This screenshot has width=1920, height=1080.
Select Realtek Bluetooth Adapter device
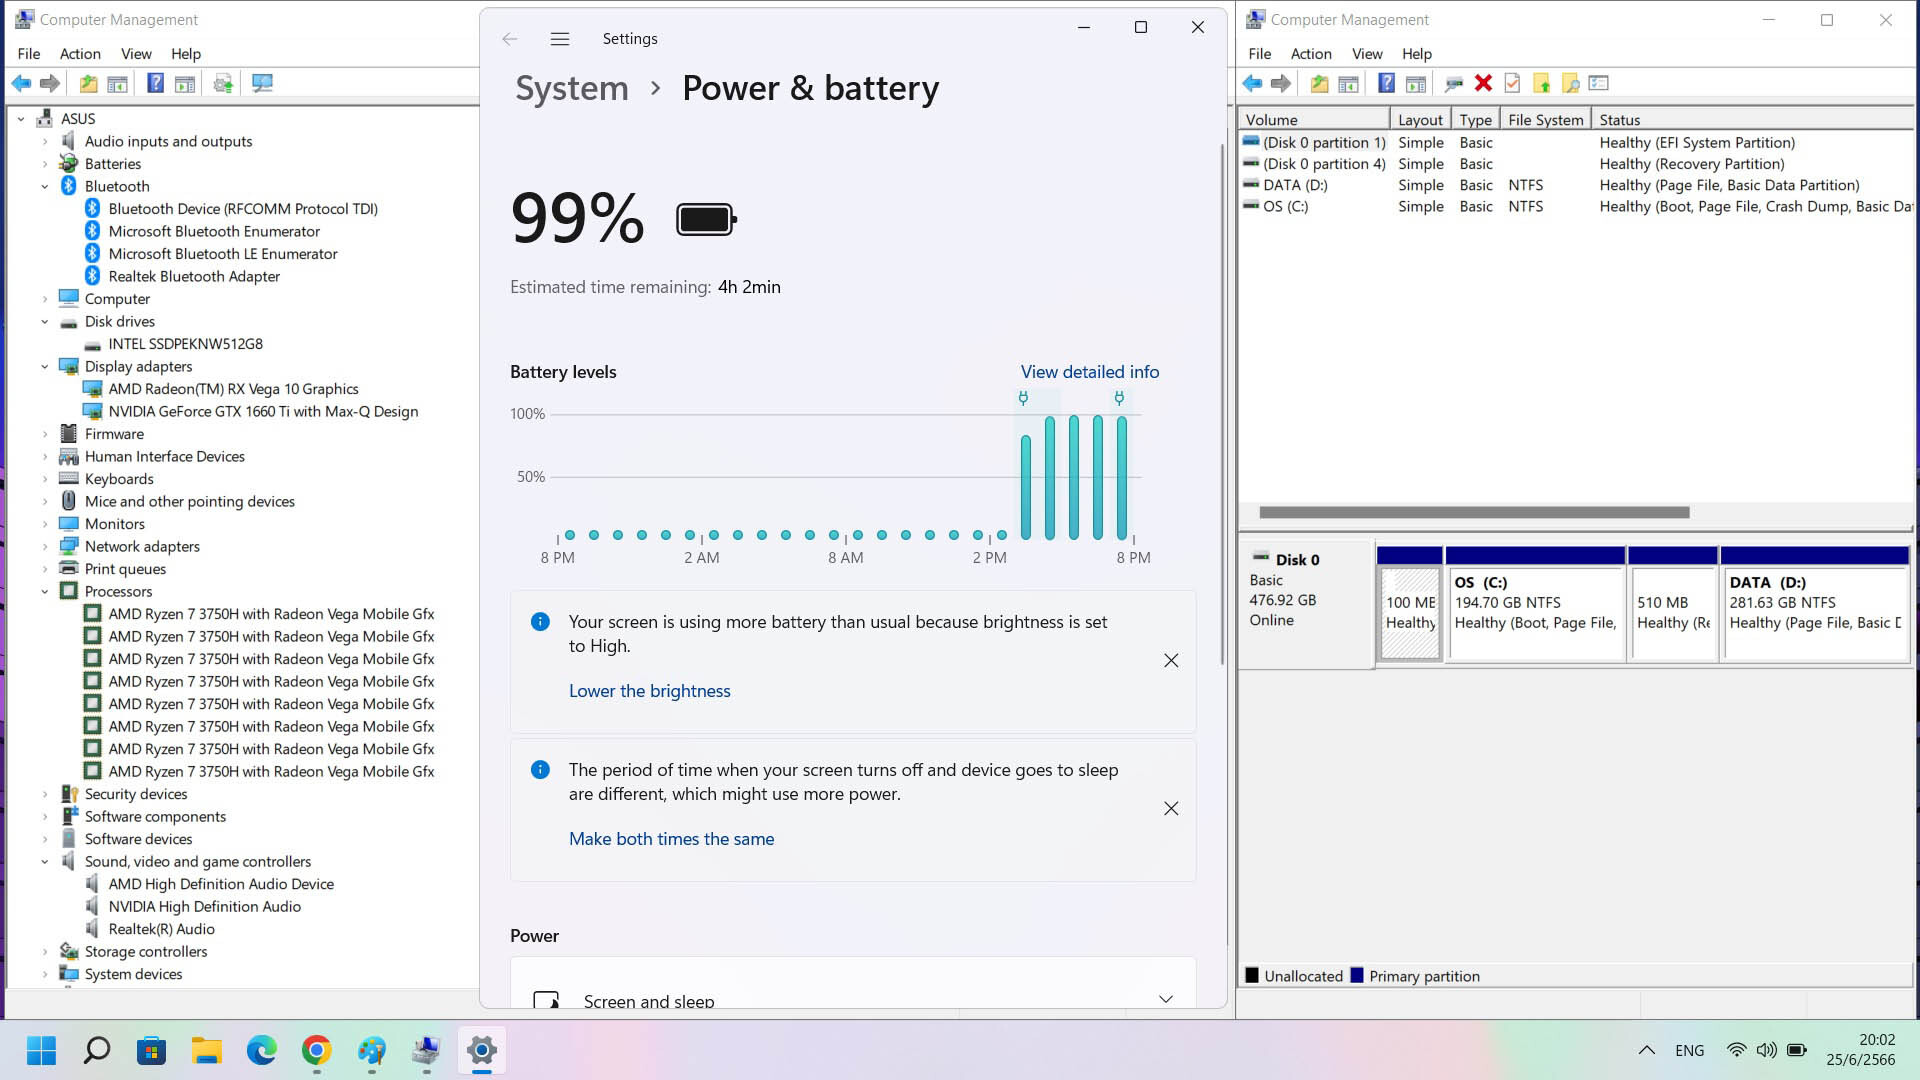click(x=194, y=277)
